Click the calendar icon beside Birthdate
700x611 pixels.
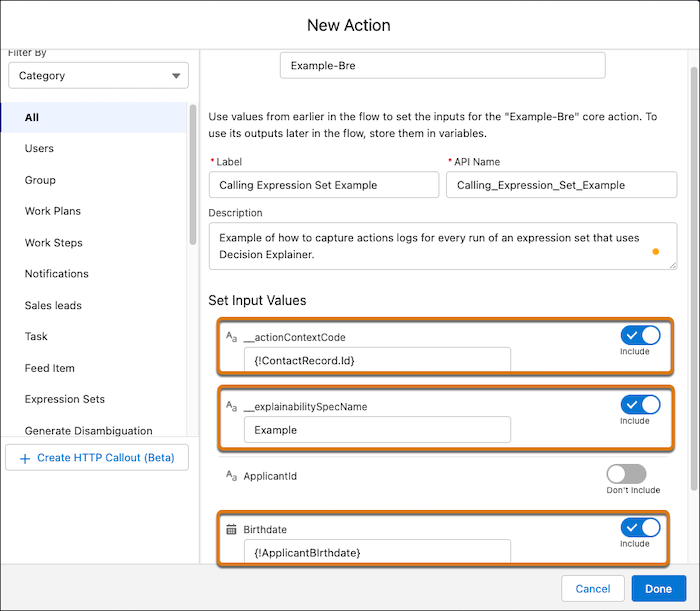point(231,529)
